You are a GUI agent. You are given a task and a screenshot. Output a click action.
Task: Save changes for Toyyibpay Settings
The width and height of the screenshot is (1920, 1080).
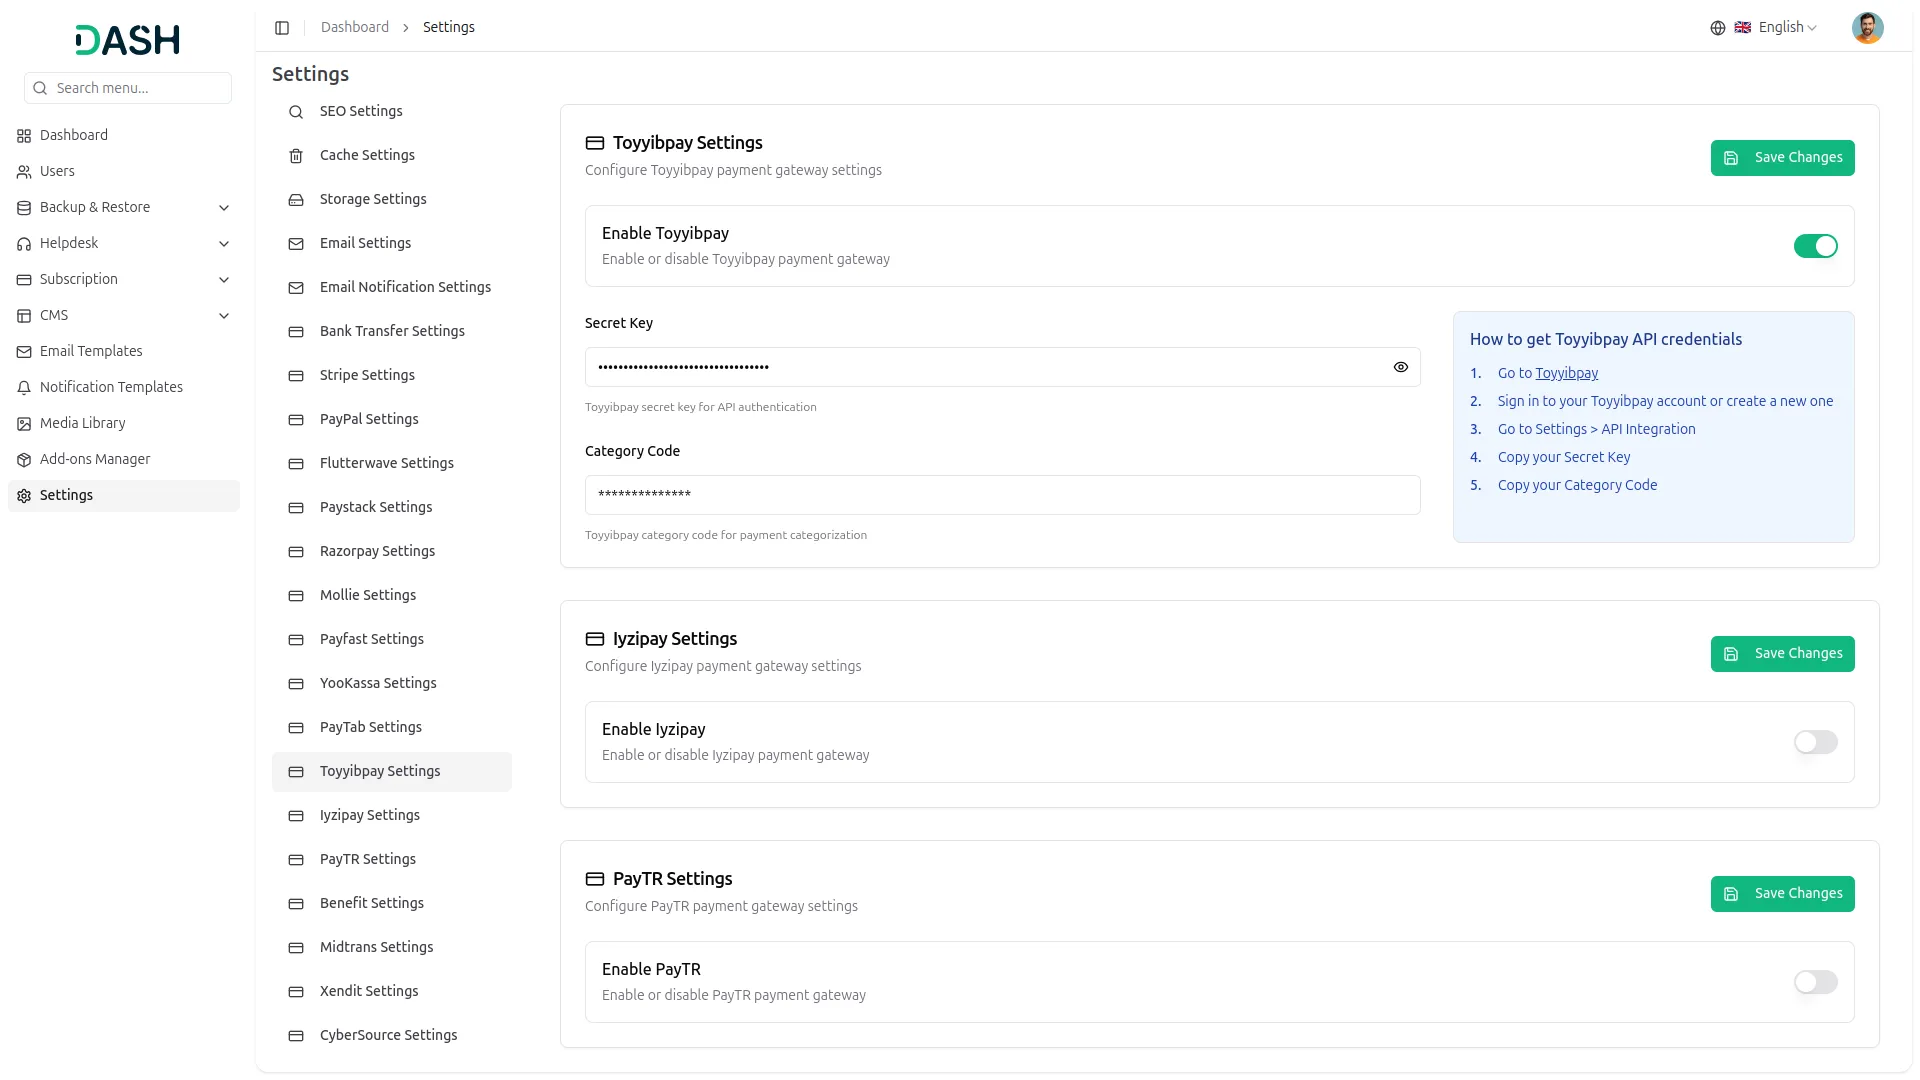(1782, 158)
